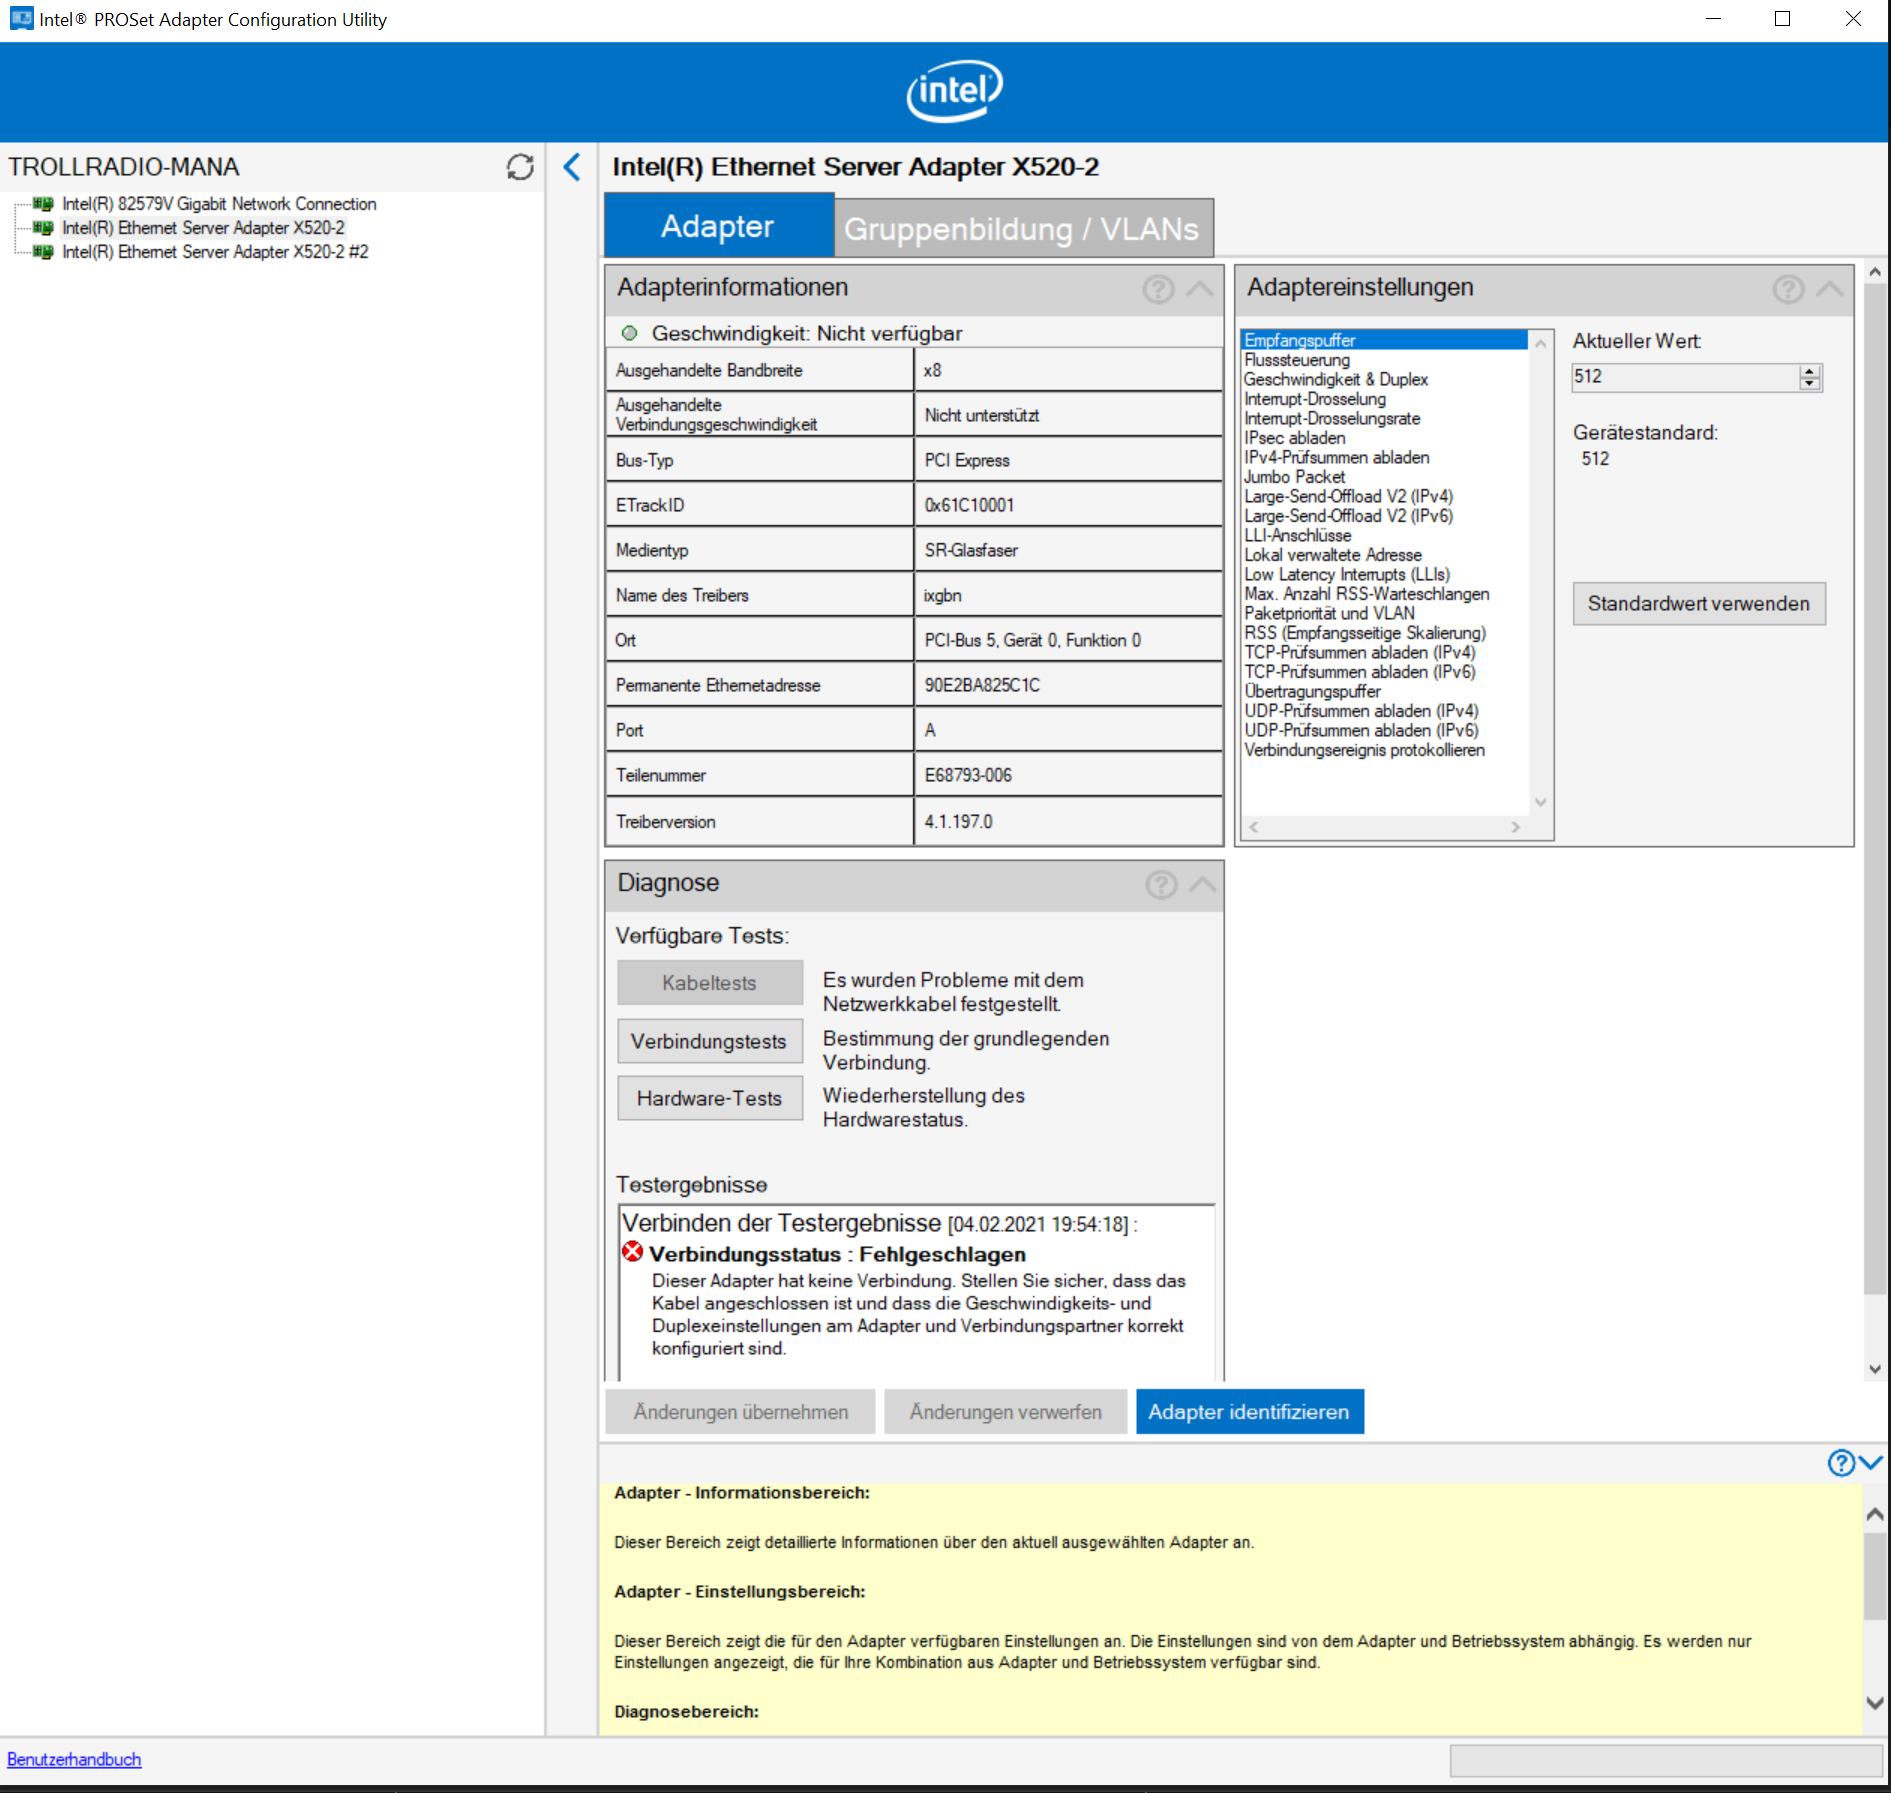Select Verbindungsereignis protokollieren setting

pos(1365,750)
